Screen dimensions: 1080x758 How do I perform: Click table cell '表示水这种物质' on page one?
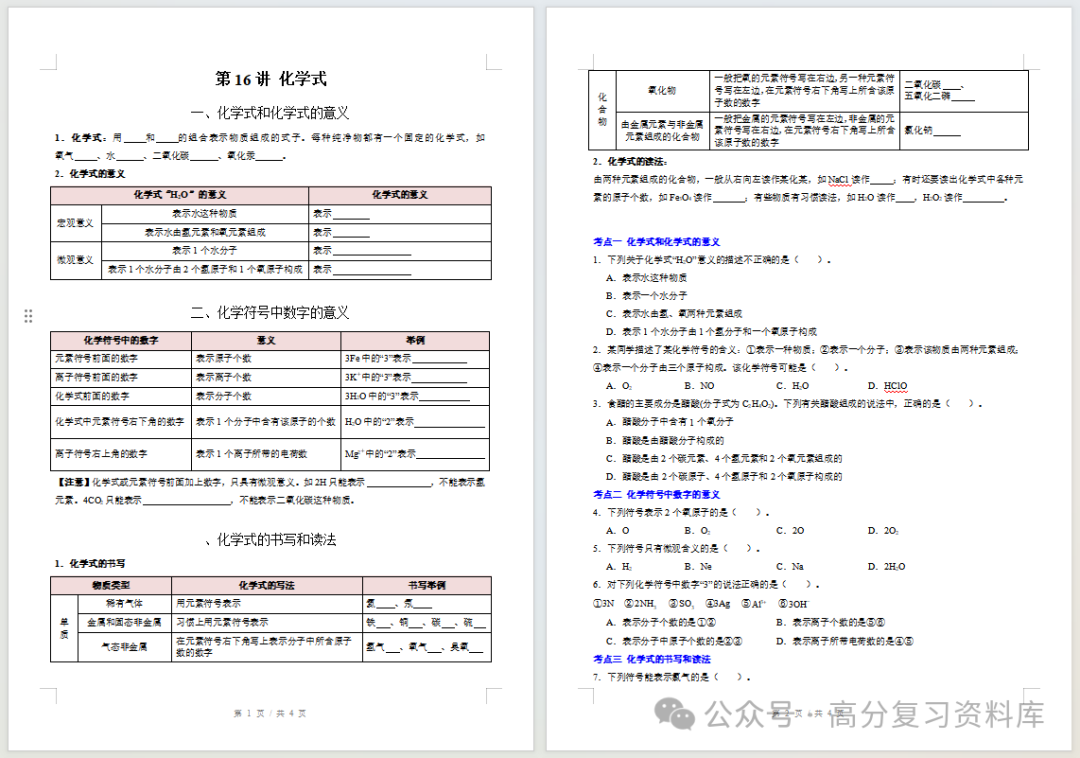(x=205, y=214)
